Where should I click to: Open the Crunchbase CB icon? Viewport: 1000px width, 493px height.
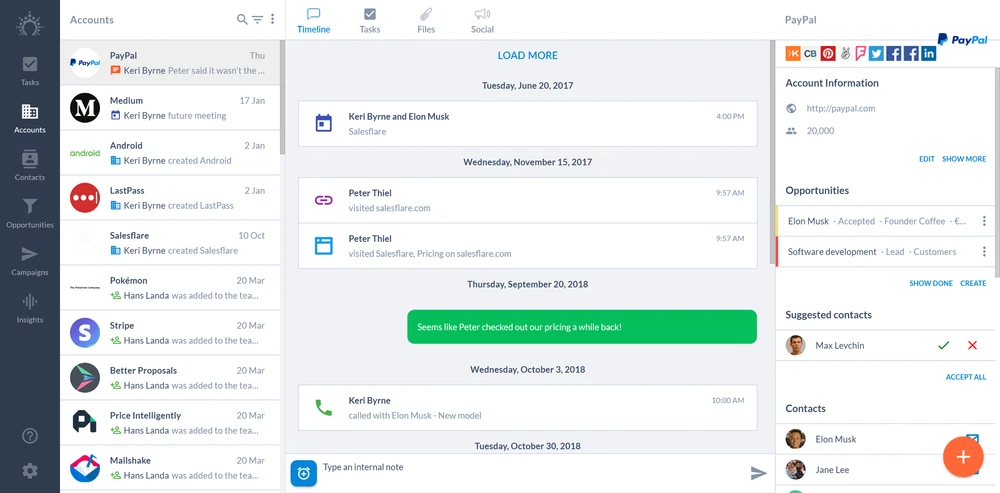(810, 54)
